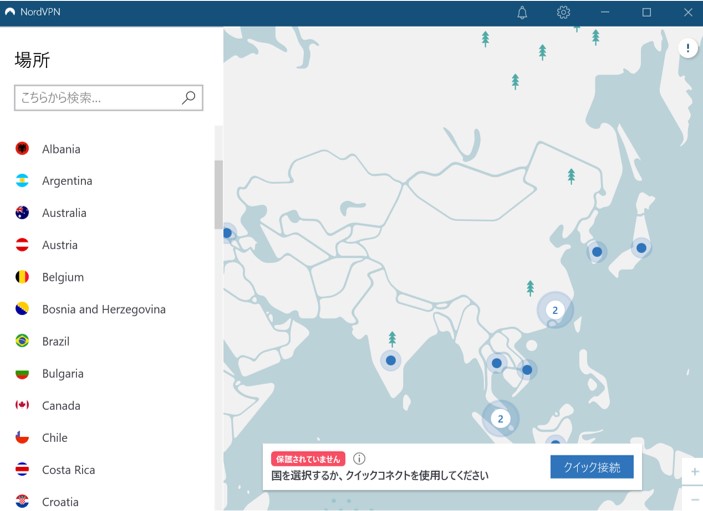Viewport: 703px width, 511px height.
Task: Click the India server pin on map
Action: 391,360
